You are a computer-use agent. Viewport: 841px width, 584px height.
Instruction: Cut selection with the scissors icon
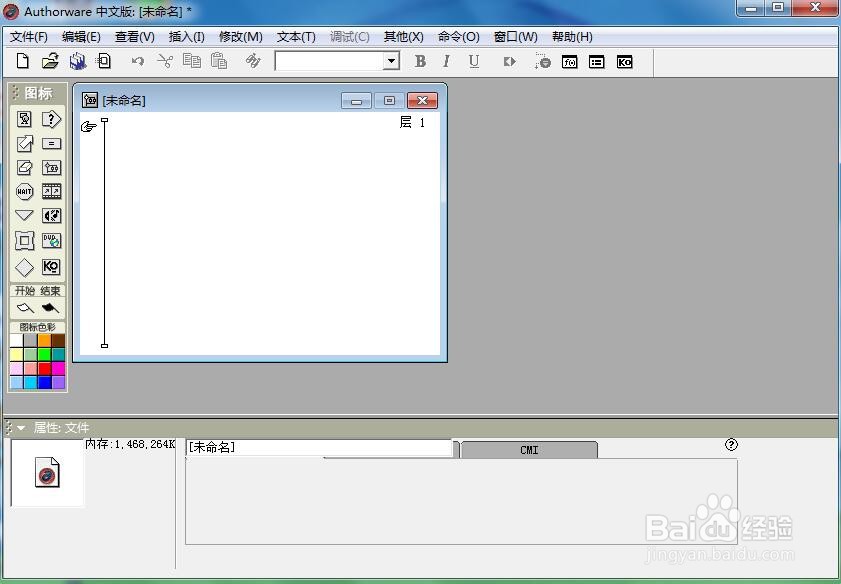coord(165,61)
